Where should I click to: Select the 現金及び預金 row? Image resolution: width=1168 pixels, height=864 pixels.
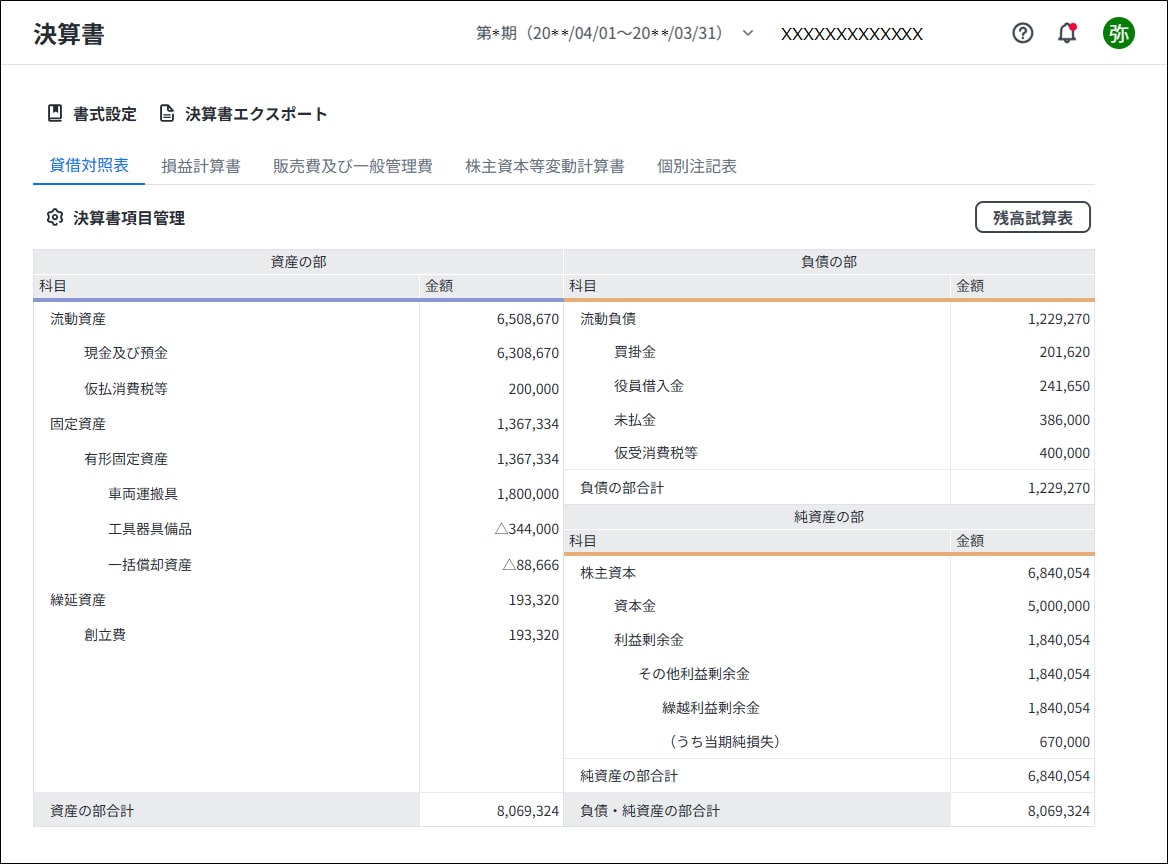[x=298, y=353]
